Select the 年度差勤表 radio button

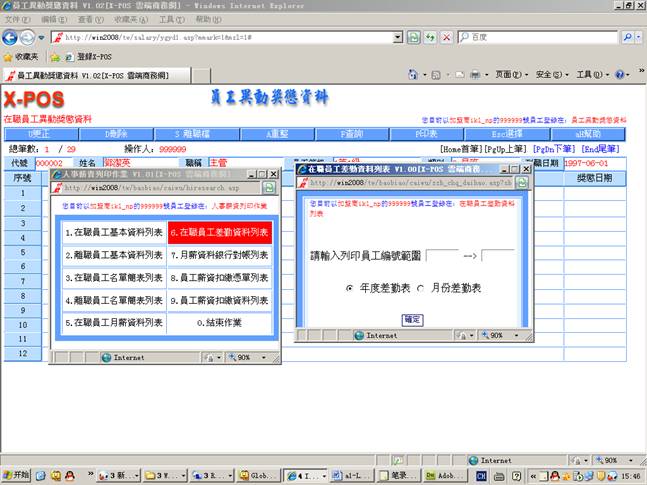click(x=349, y=287)
